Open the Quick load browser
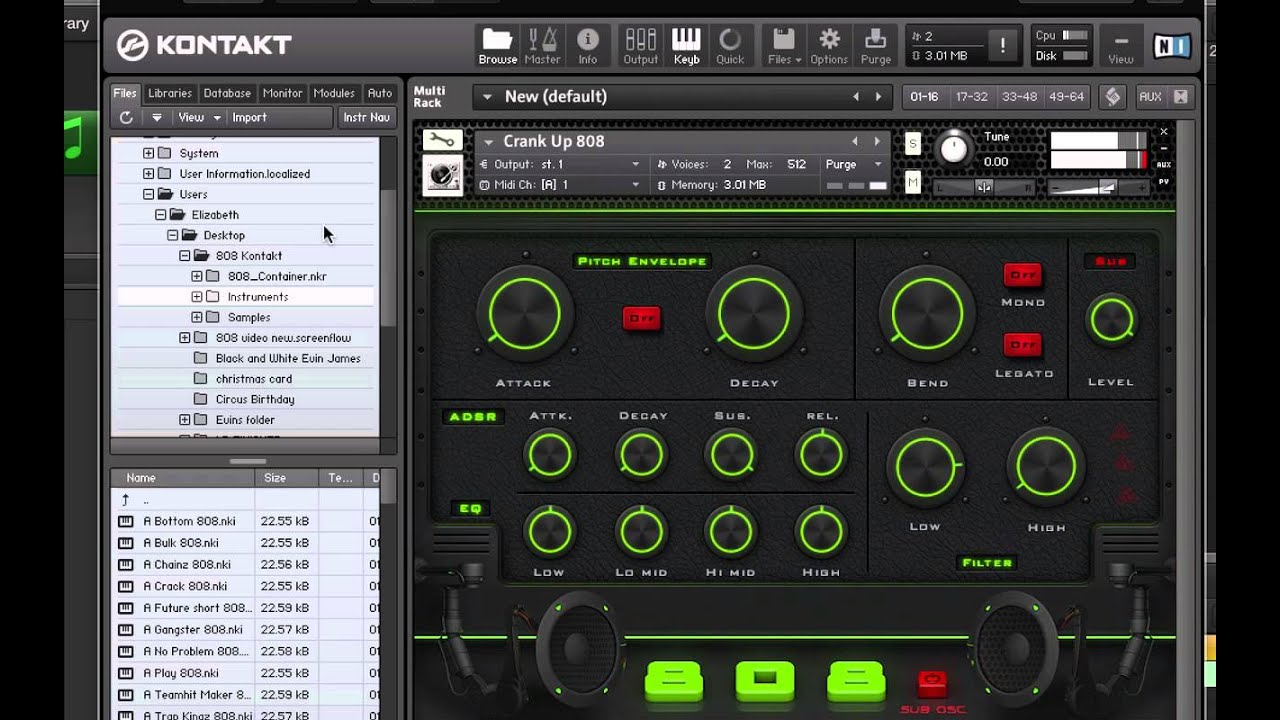The image size is (1280, 720). pyautogui.click(x=730, y=46)
